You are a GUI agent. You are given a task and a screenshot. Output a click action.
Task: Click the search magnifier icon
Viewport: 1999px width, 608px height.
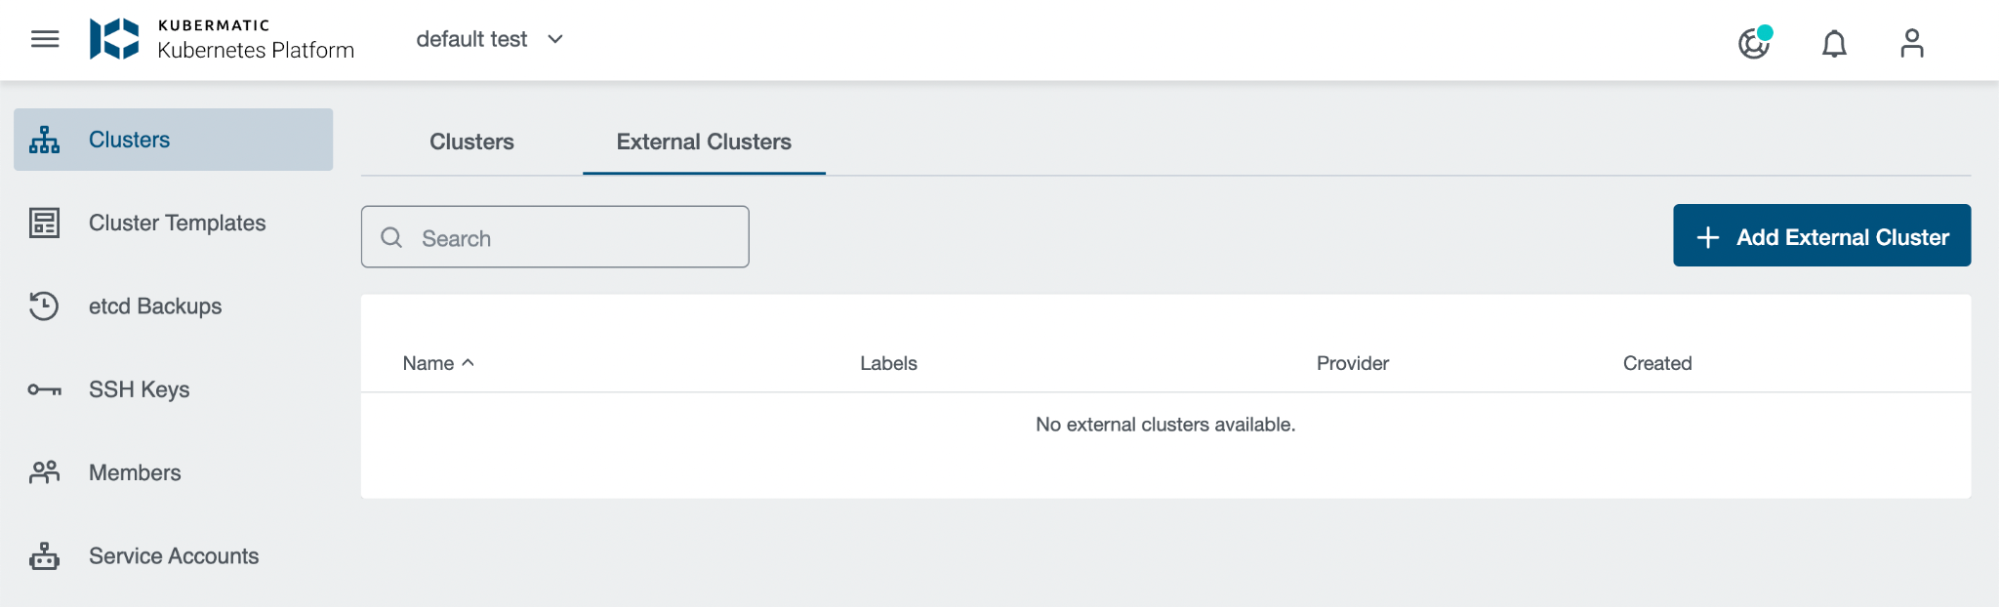pyautogui.click(x=391, y=237)
